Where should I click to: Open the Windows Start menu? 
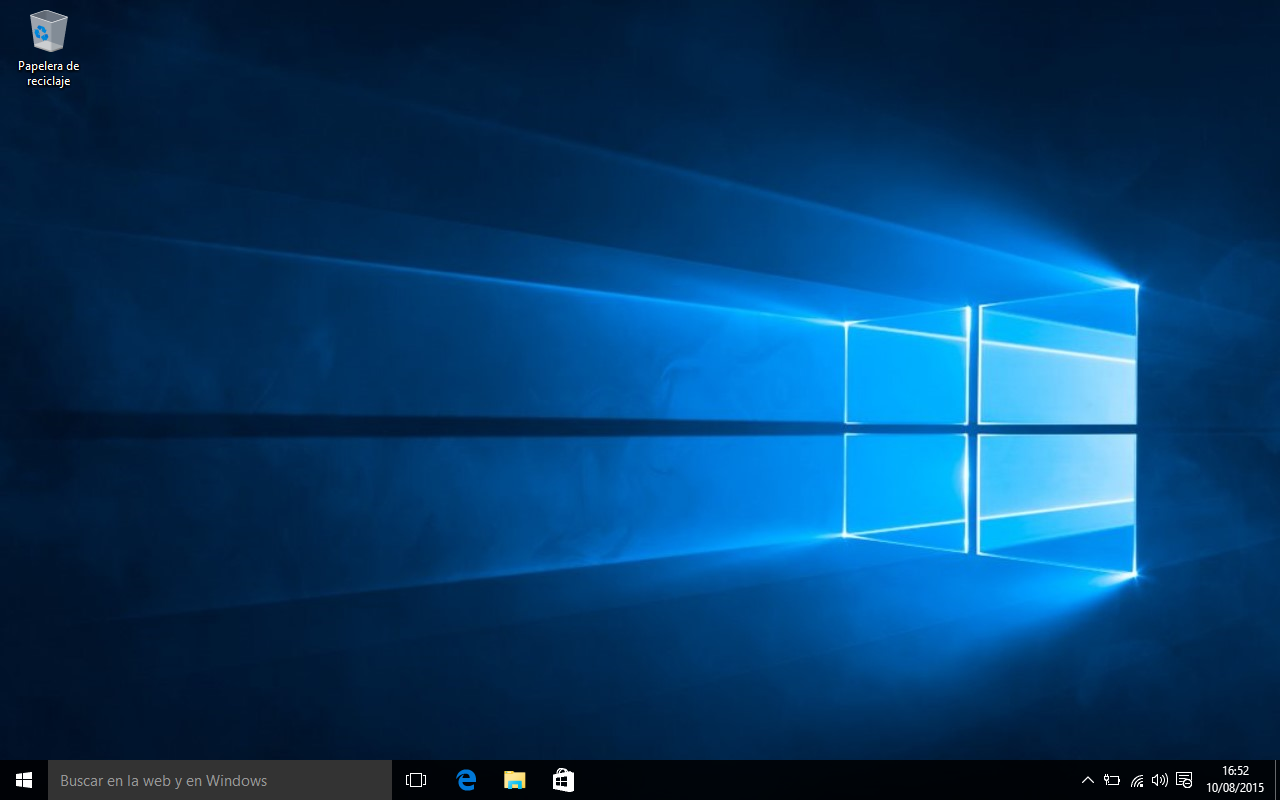coord(24,780)
